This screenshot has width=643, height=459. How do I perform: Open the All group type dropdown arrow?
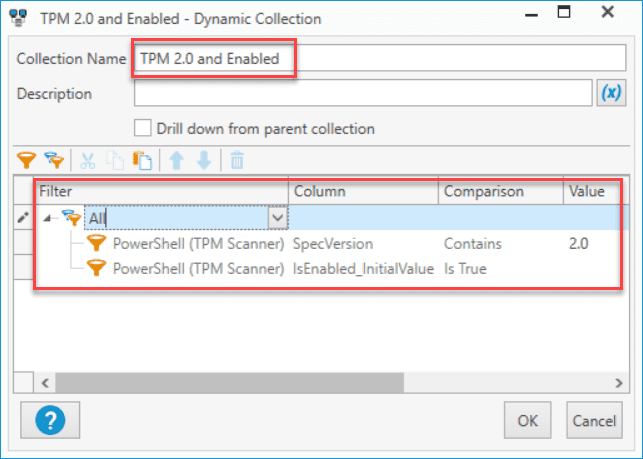(x=278, y=217)
